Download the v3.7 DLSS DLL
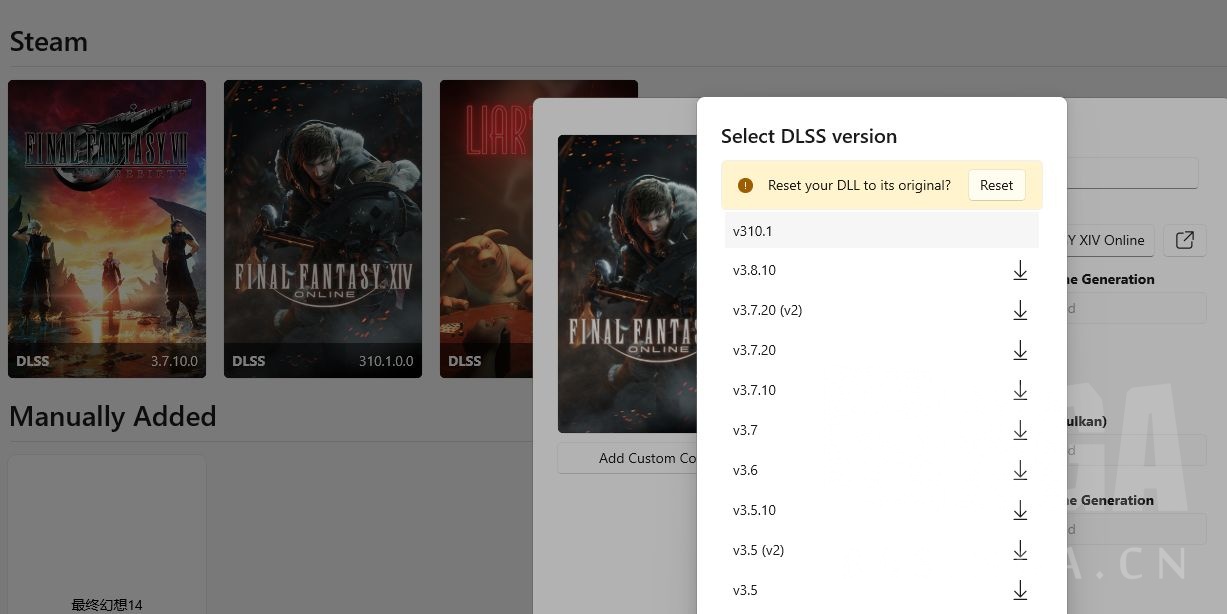The image size is (1227, 614). tap(1020, 430)
